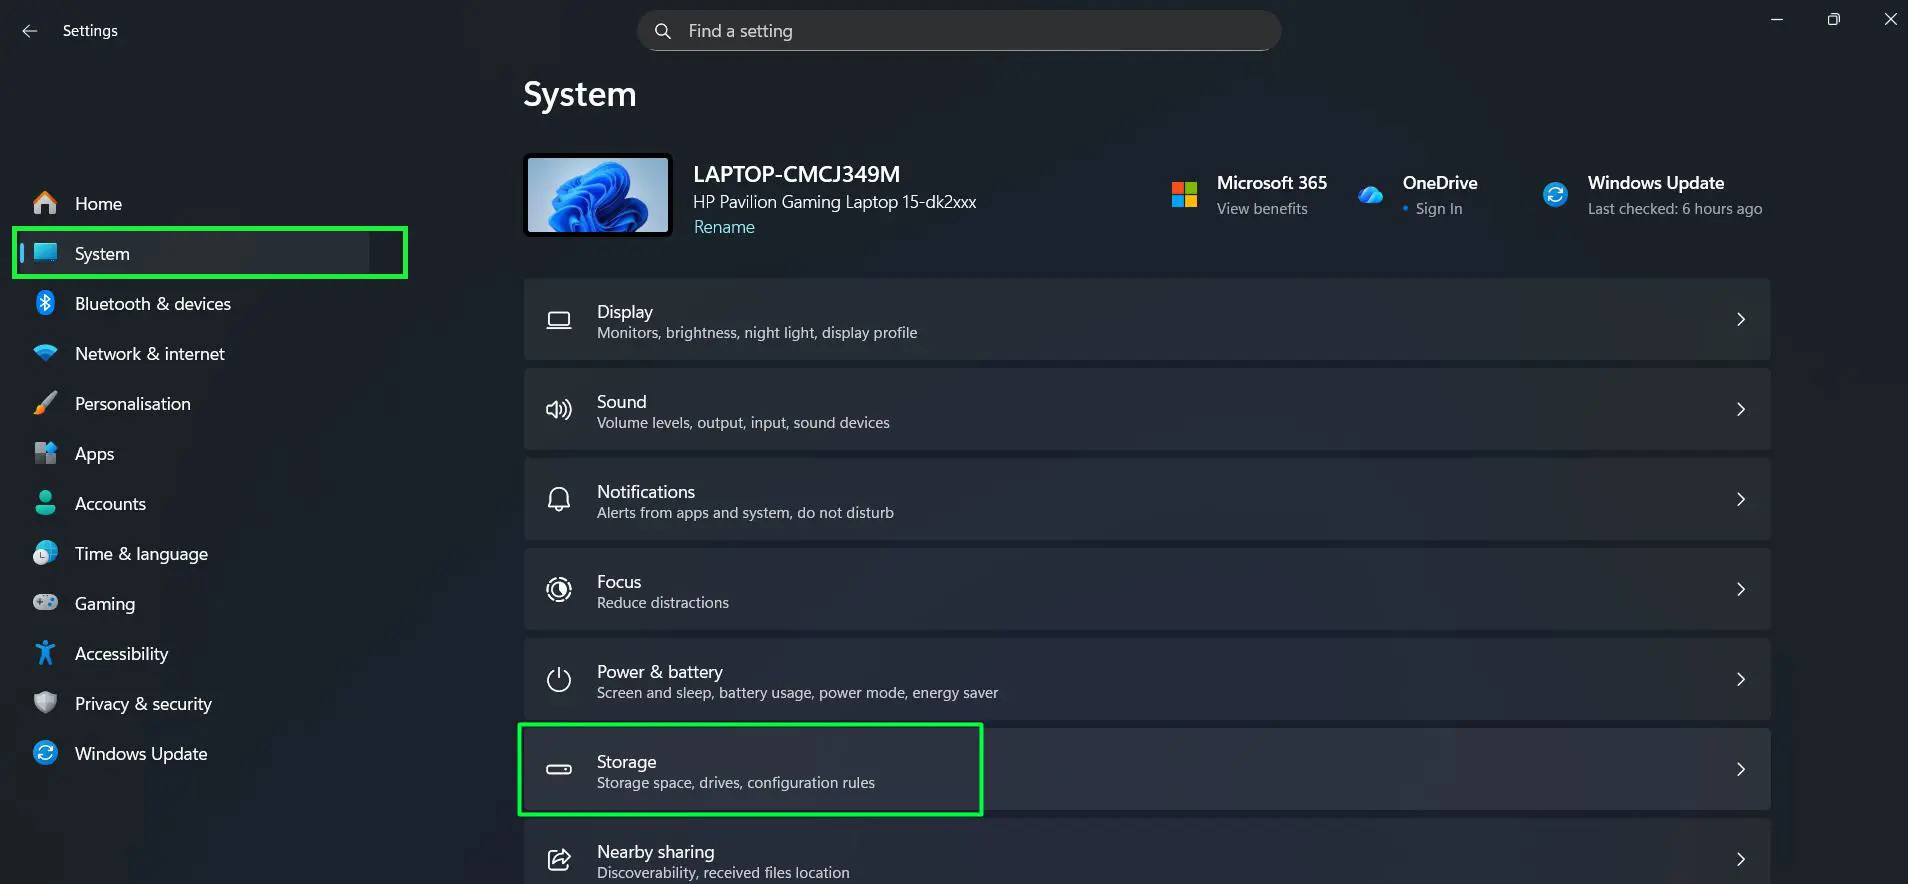The height and width of the screenshot is (884, 1908).
Task: Click Windows Update last checked text
Action: click(1675, 209)
